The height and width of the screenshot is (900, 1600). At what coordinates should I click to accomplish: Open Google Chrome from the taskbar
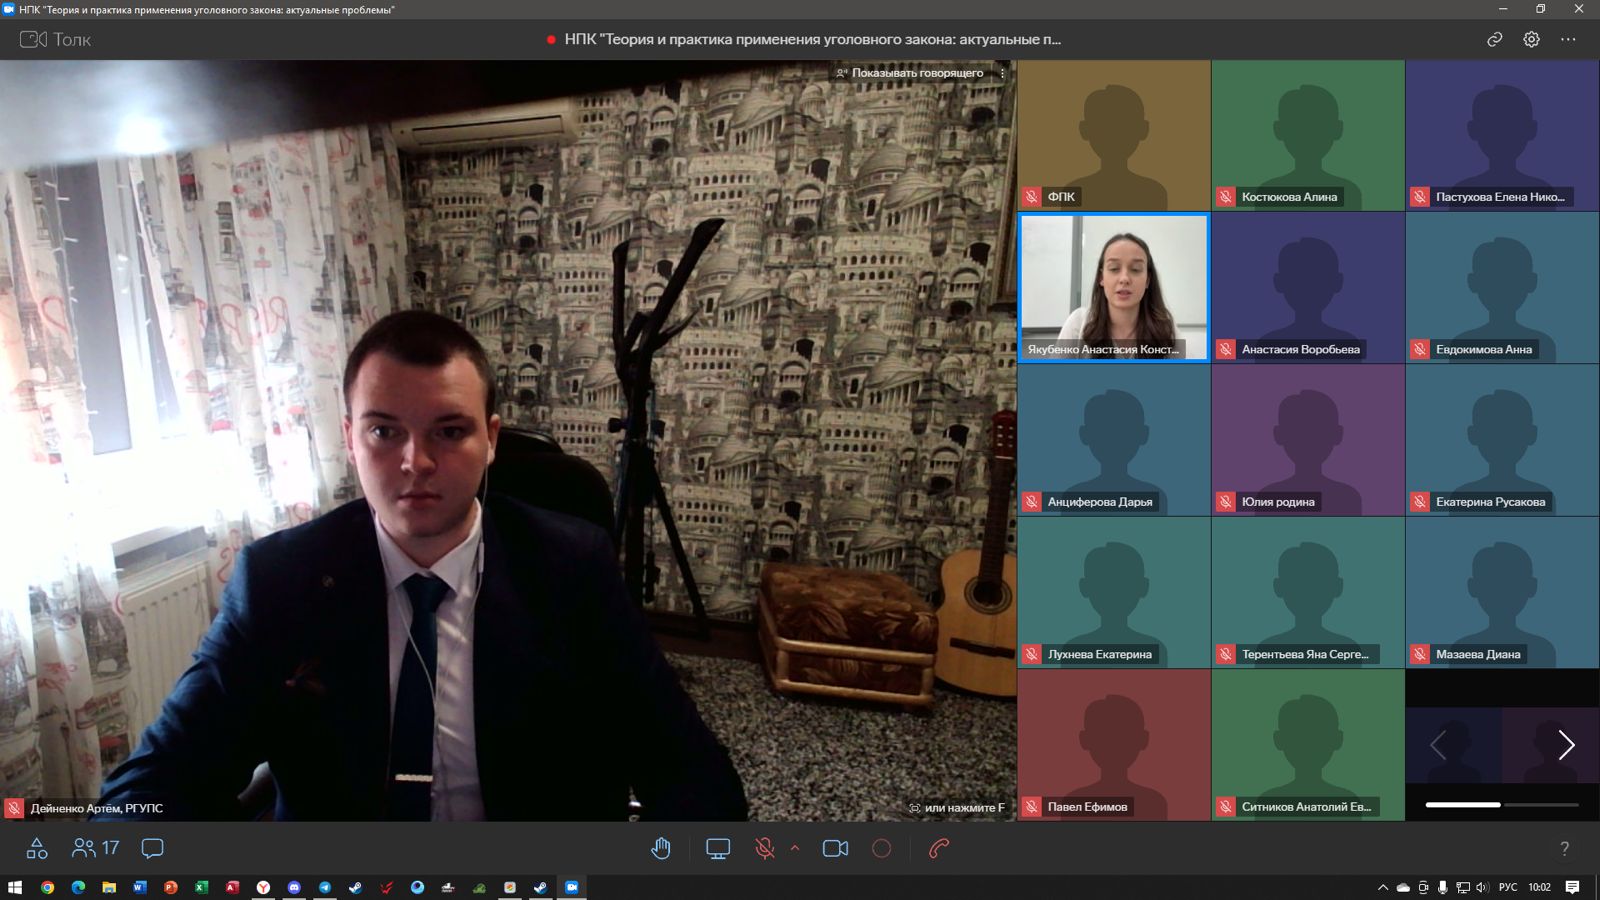(47, 887)
